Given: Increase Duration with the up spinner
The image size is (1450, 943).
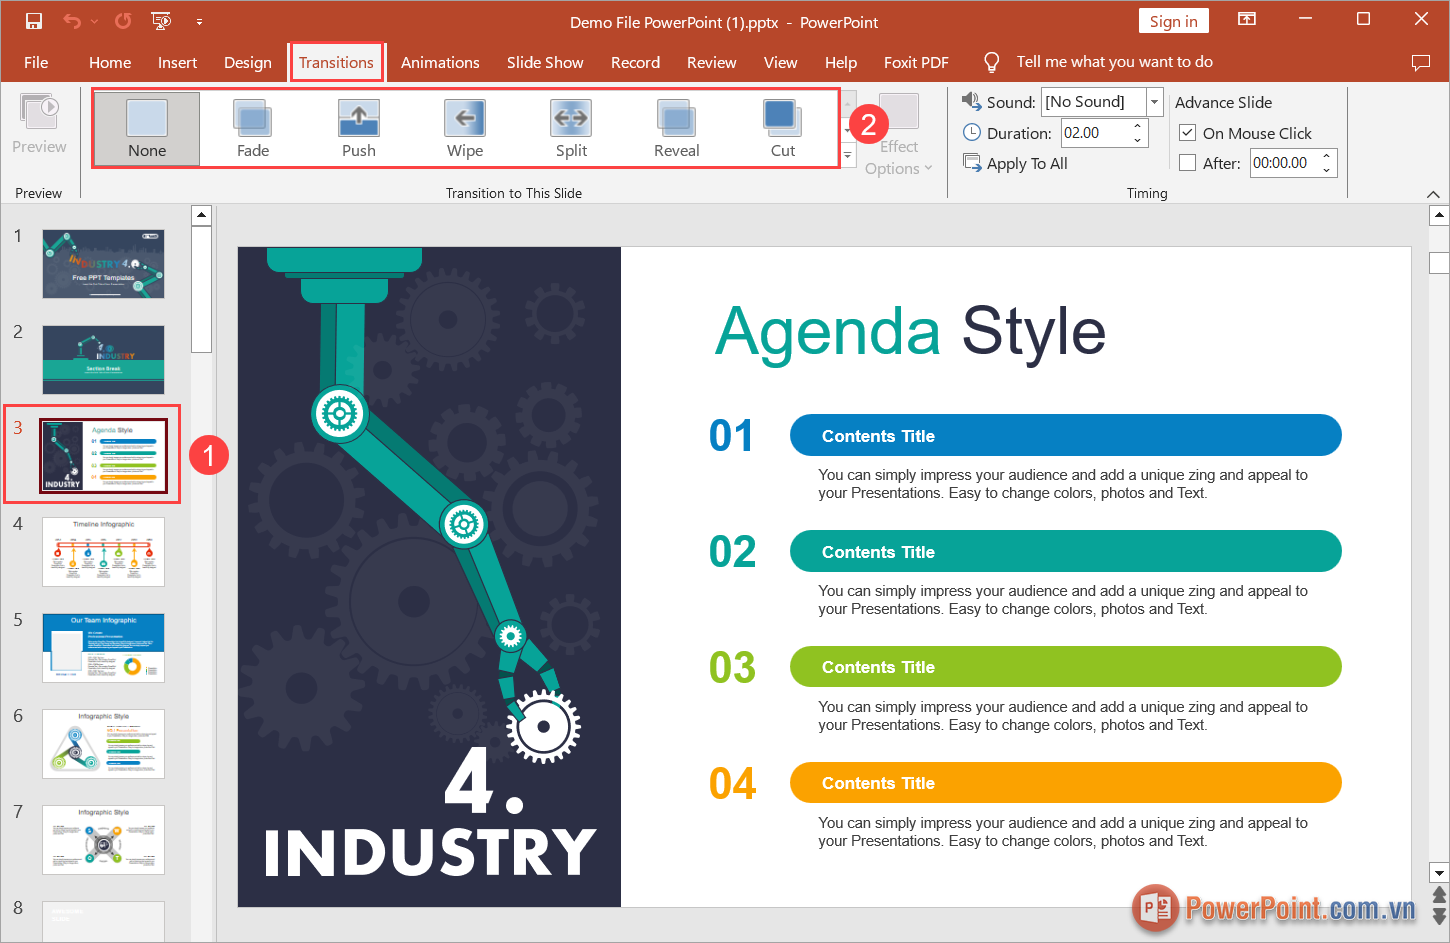Looking at the screenshot, I should tap(1138, 126).
